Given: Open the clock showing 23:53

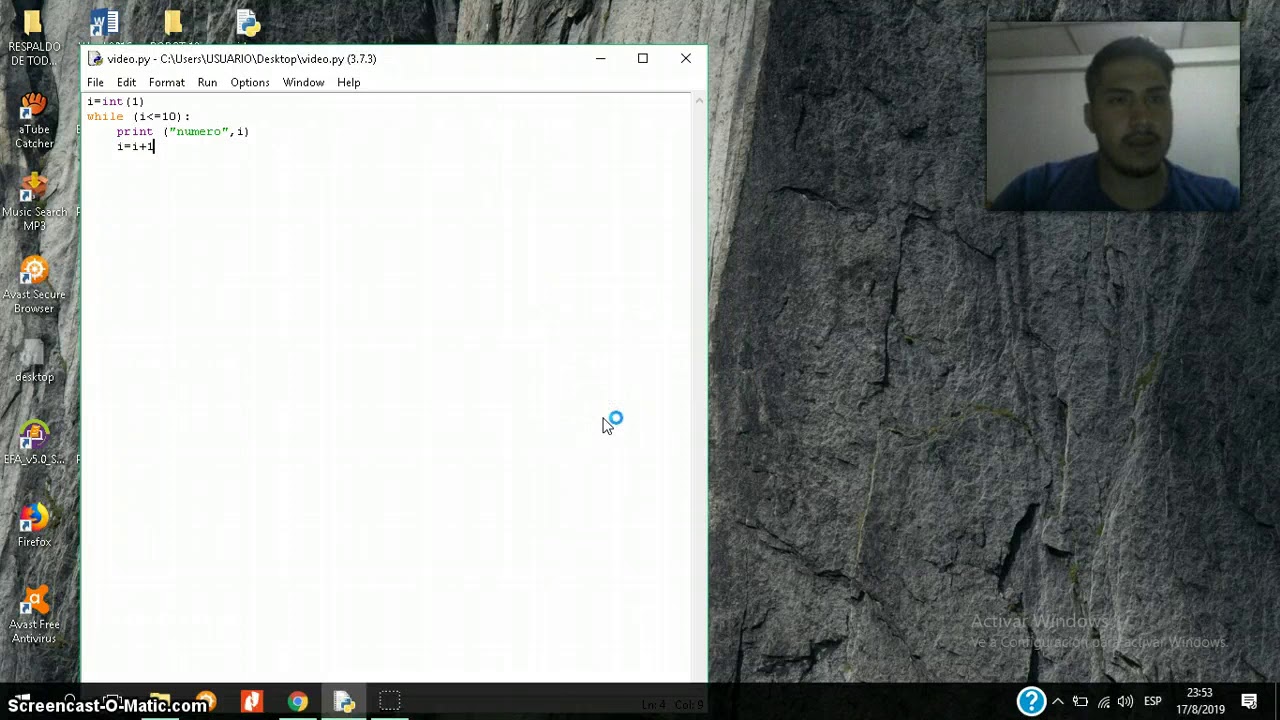Looking at the screenshot, I should 1200,701.
